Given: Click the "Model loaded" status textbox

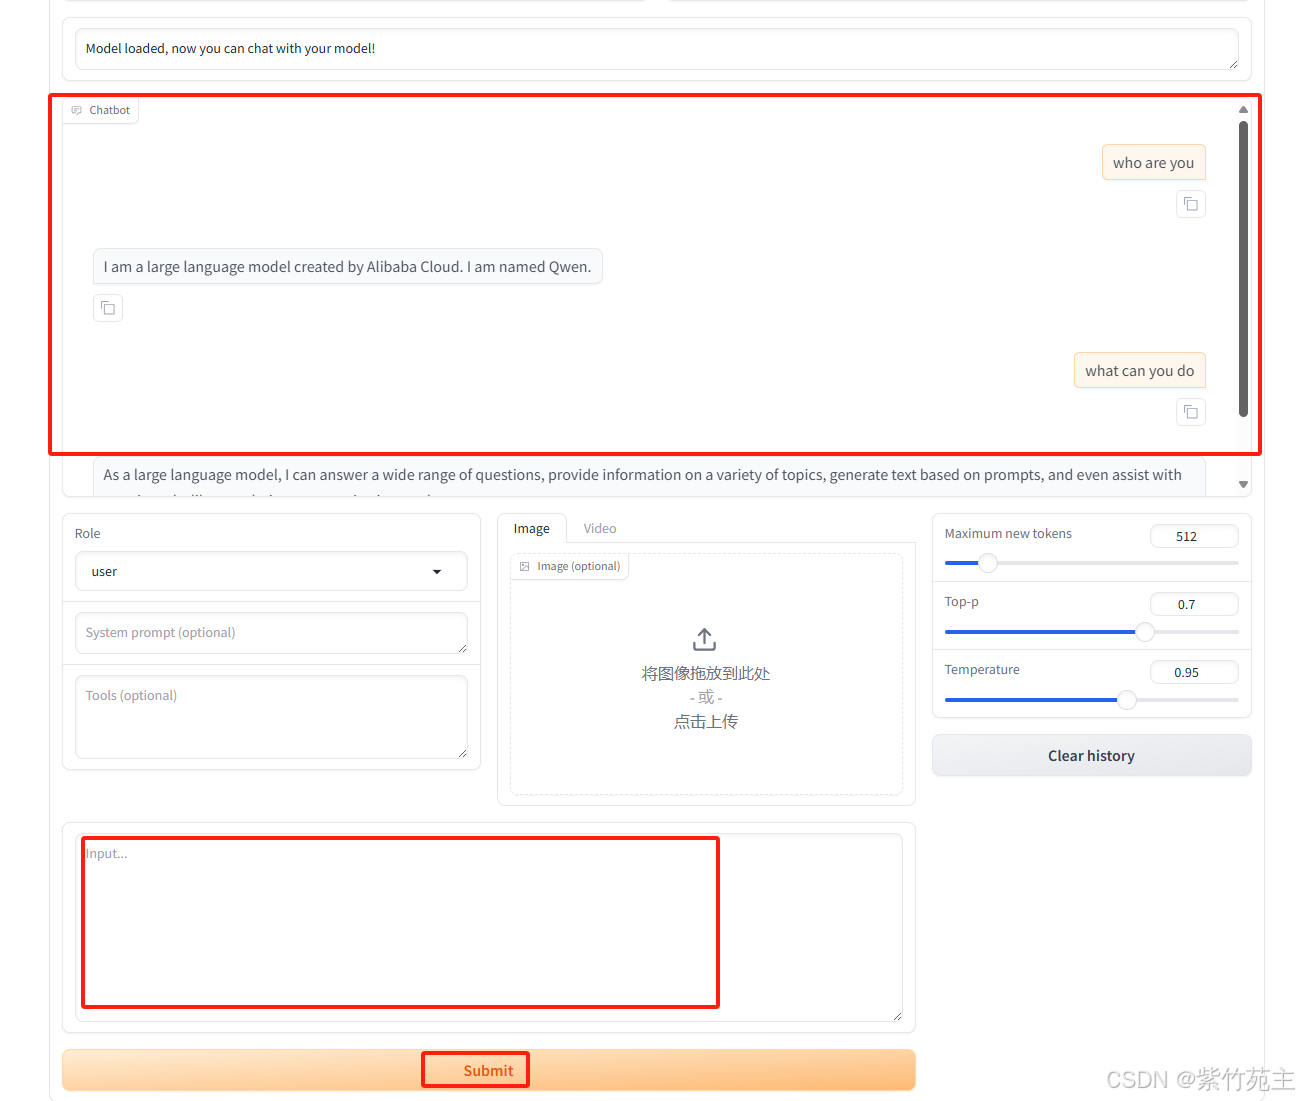Looking at the screenshot, I should pyautogui.click(x=657, y=49).
